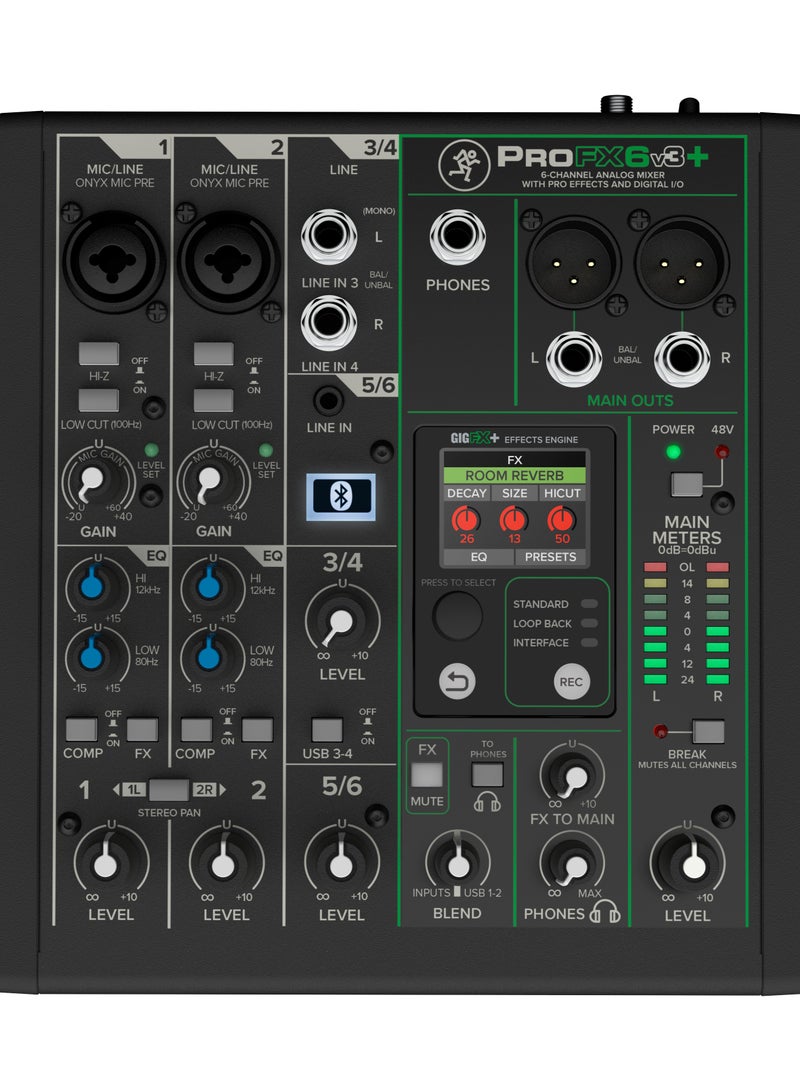Viewport: 800px width, 1091px height.
Task: Click the headphone icon next to PHONES knob
Action: click(603, 911)
